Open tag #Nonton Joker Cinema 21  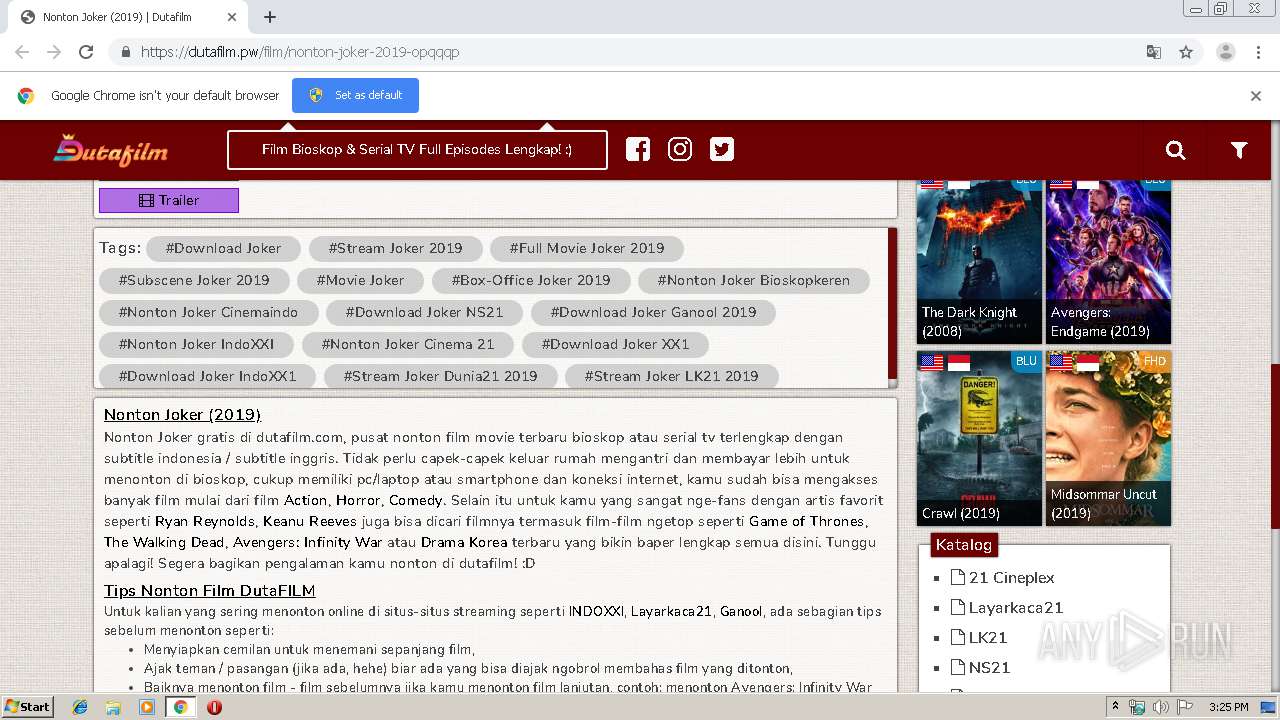(408, 344)
